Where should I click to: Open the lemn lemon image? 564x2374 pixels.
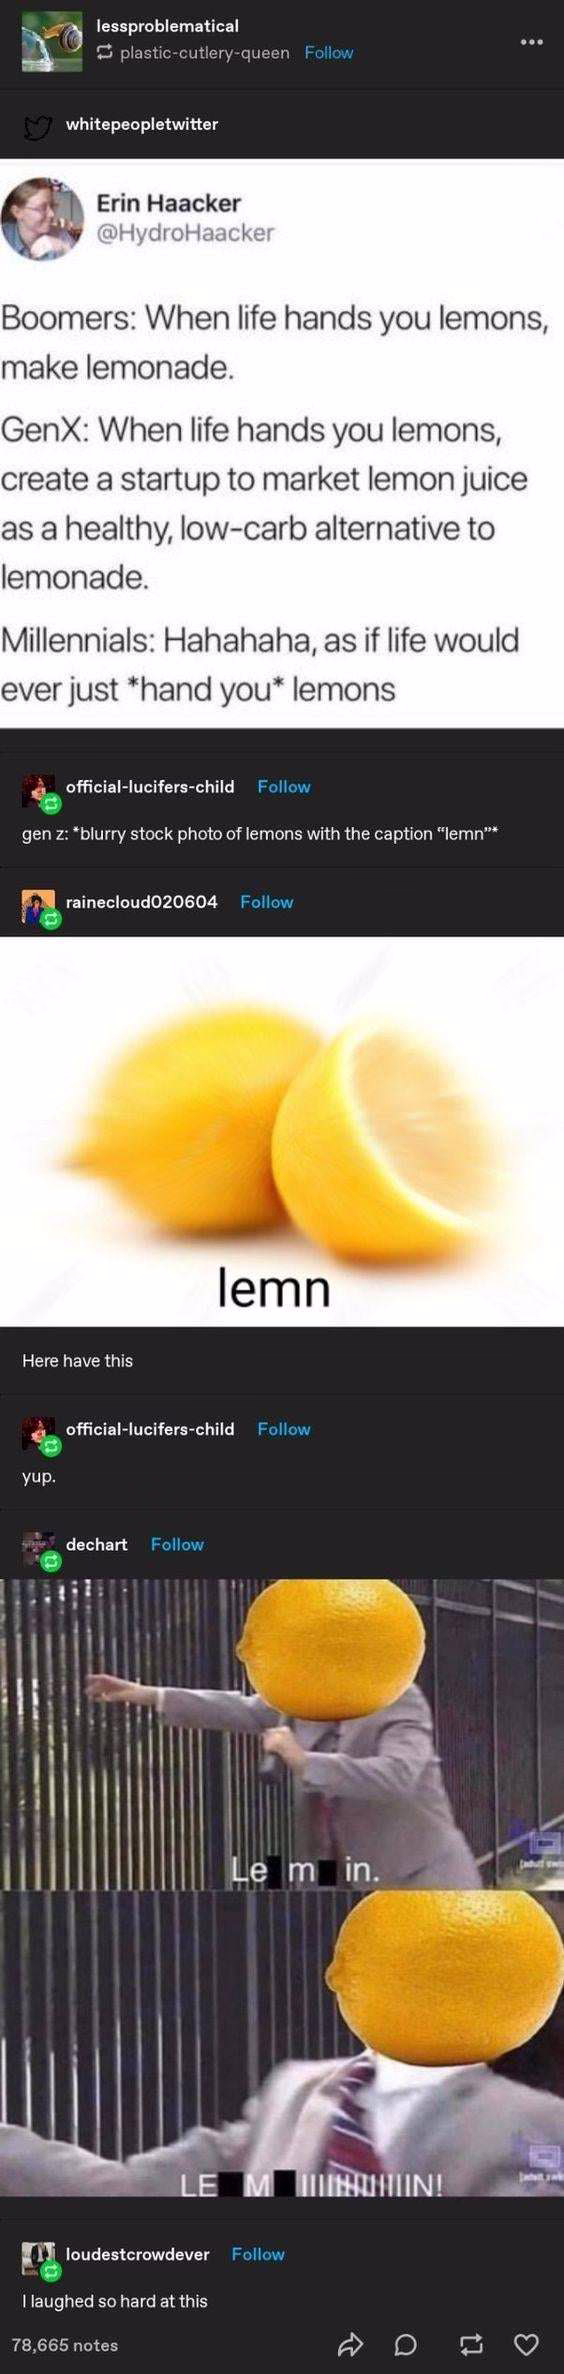(282, 1131)
